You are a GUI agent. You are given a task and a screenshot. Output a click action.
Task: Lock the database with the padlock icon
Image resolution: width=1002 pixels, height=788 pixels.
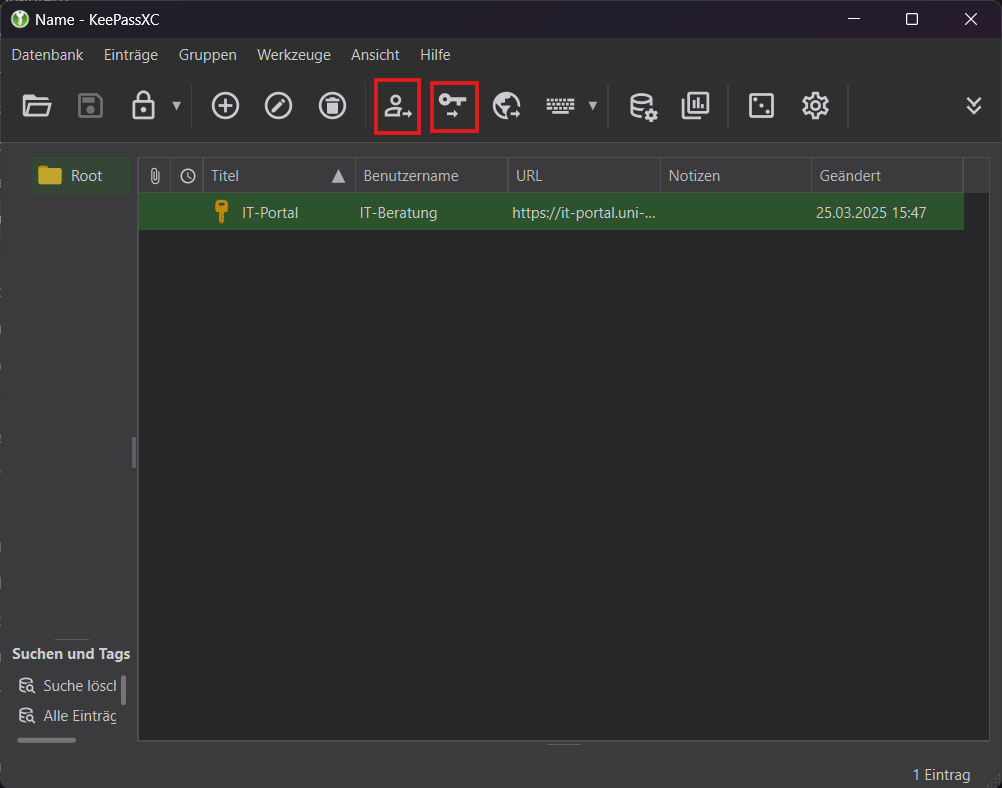[x=143, y=106]
